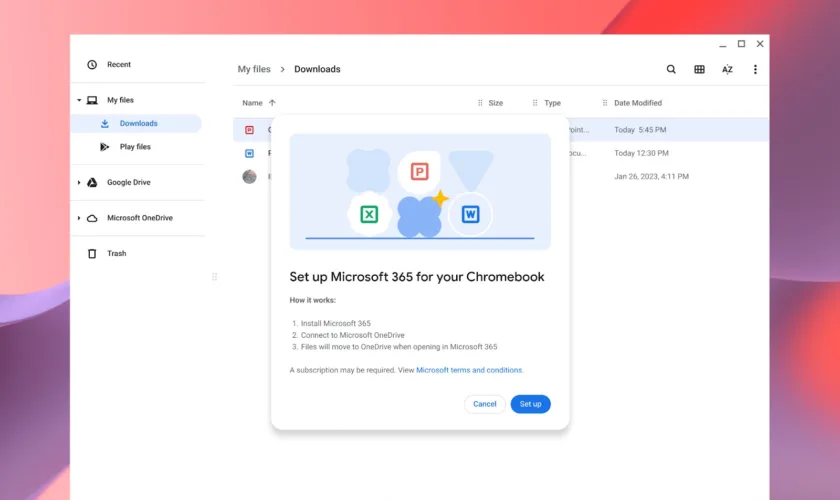Click the Recent clock icon
This screenshot has height=500, width=840.
[x=92, y=64]
